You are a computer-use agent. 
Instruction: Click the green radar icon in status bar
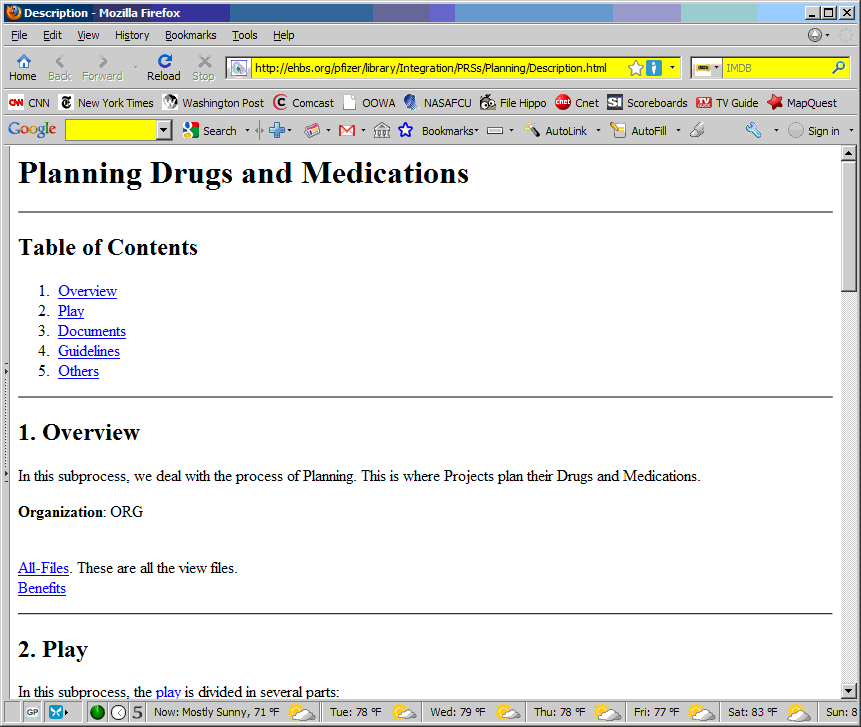pos(97,713)
